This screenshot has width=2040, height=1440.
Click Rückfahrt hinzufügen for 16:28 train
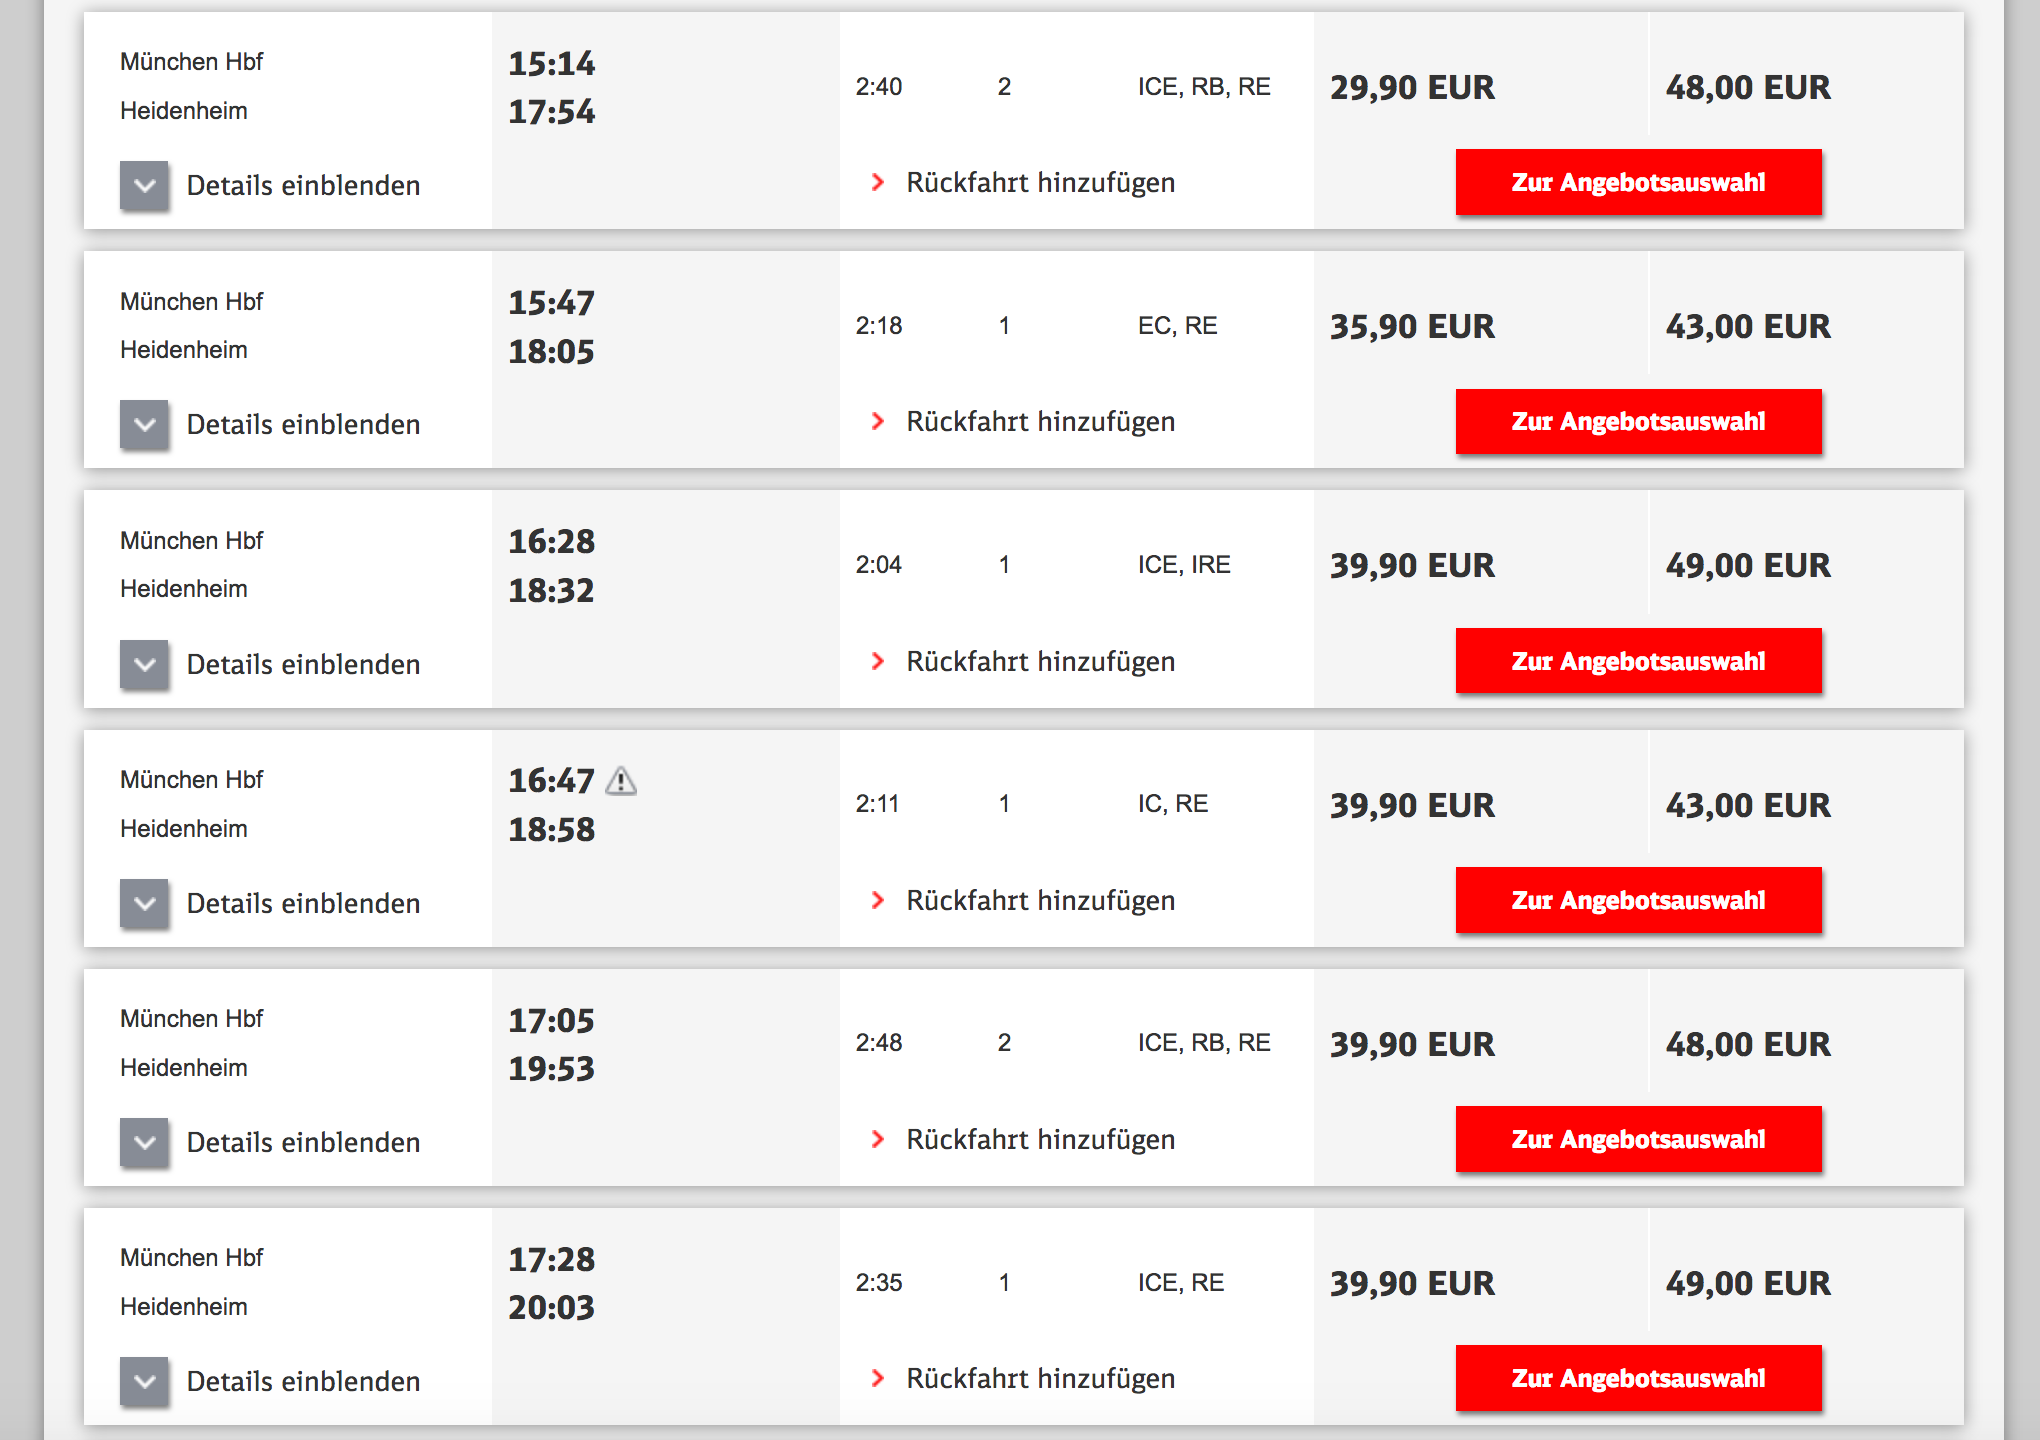click(x=1039, y=662)
